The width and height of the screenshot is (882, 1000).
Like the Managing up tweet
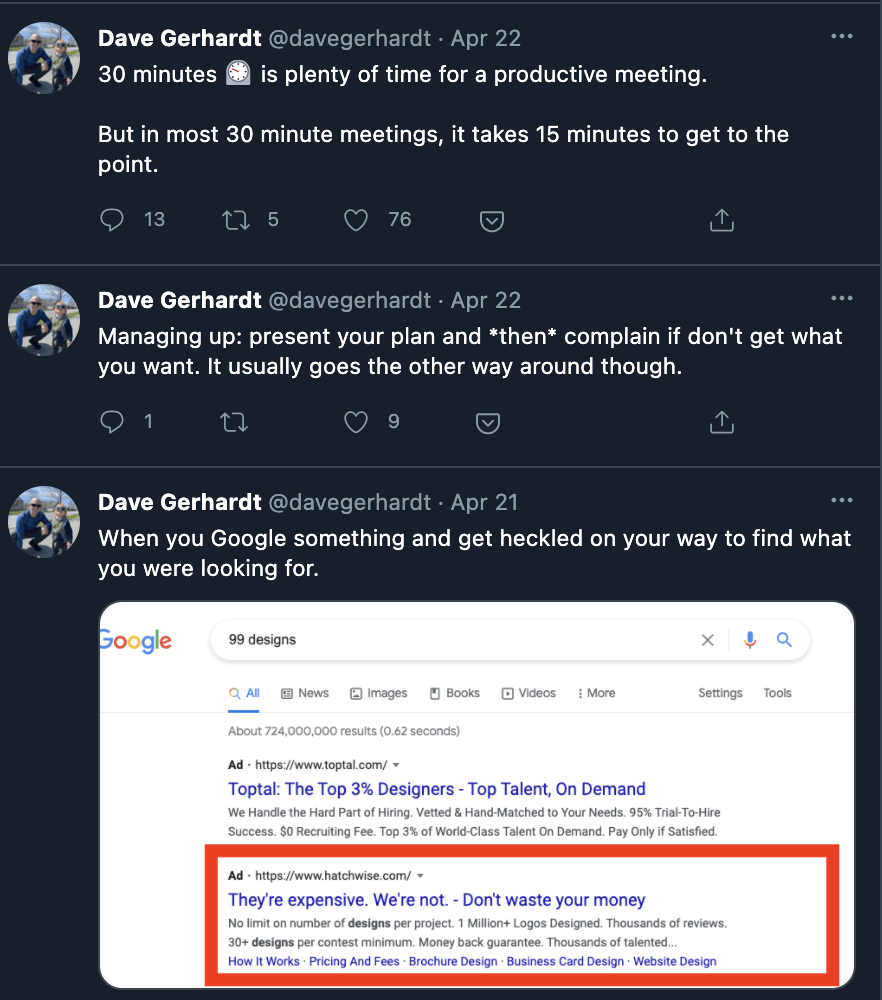coord(356,422)
